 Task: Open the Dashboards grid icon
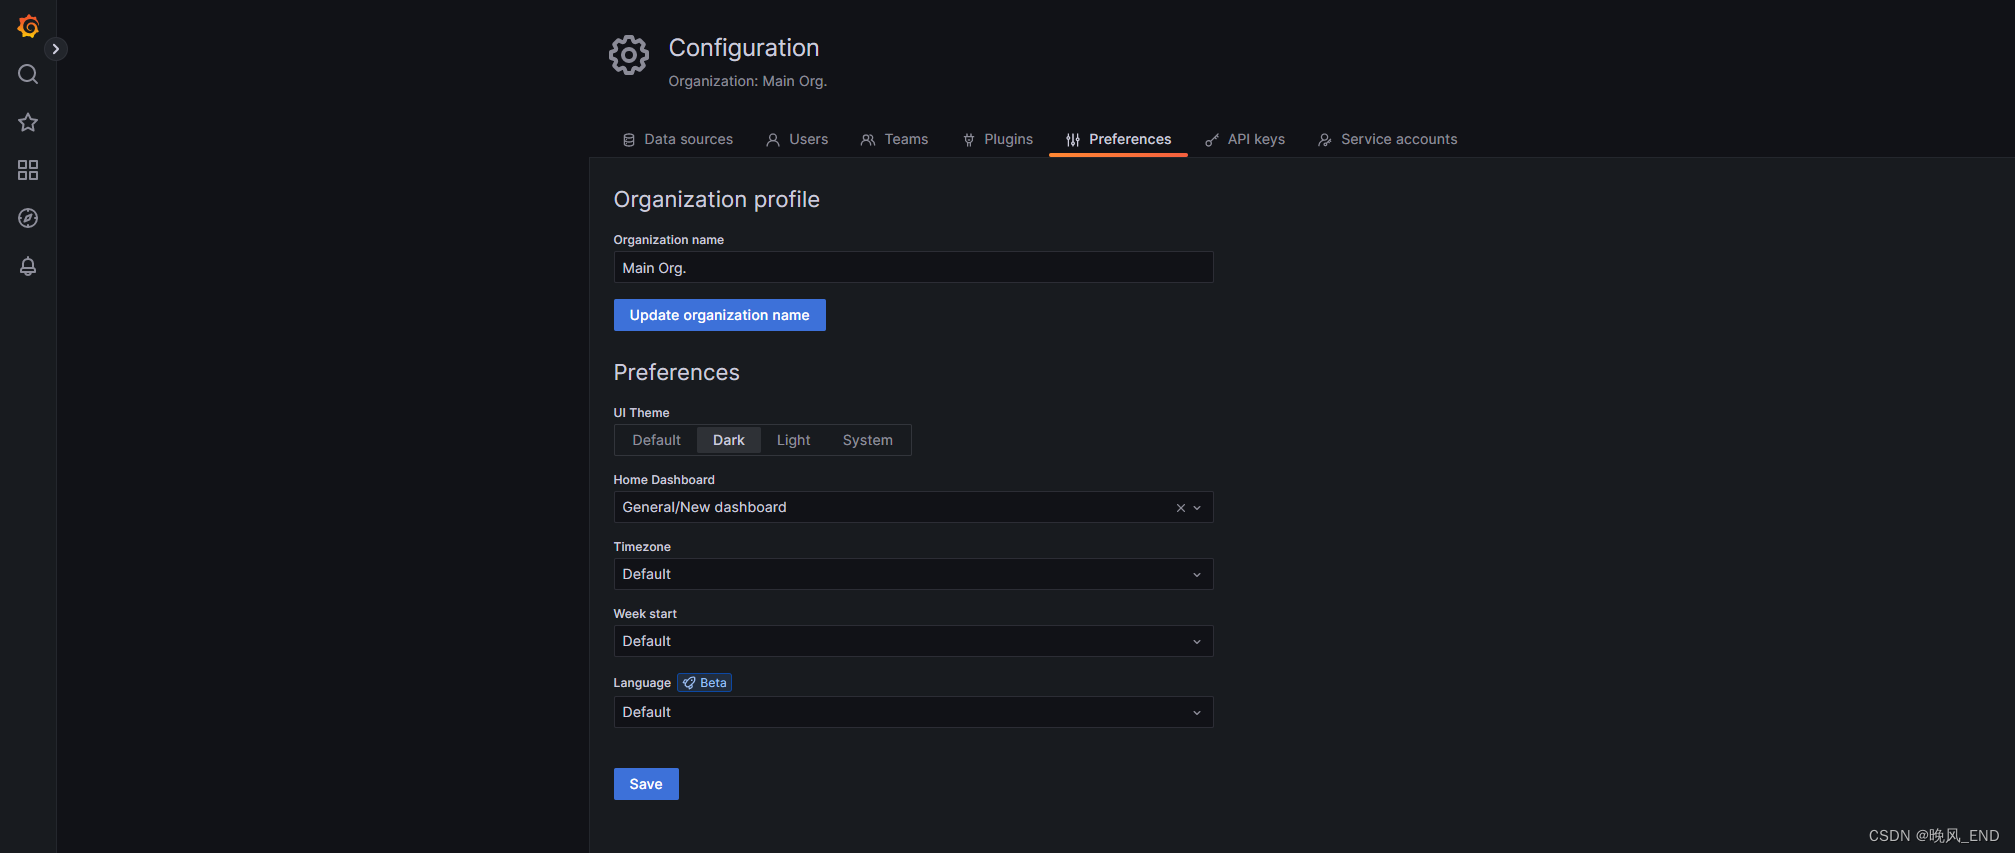(28, 170)
